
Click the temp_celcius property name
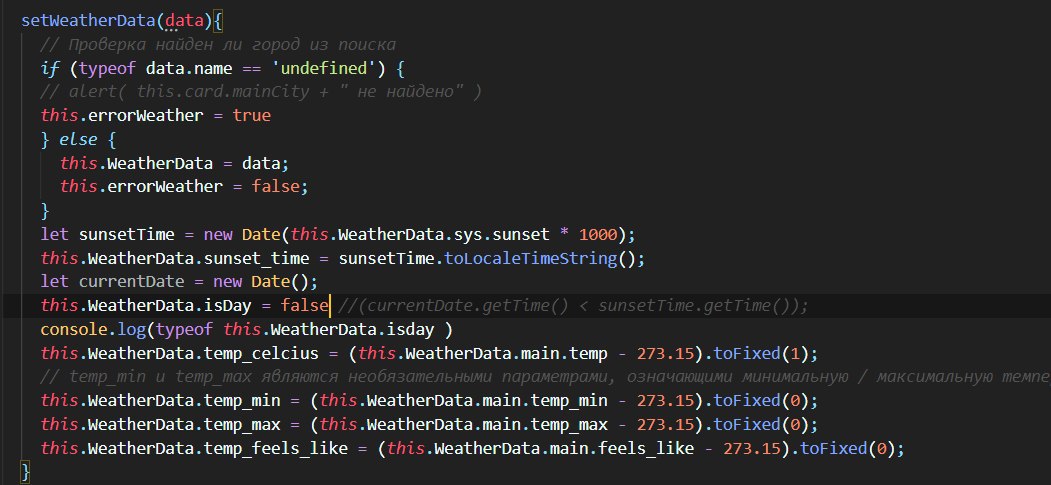pyautogui.click(x=261, y=353)
